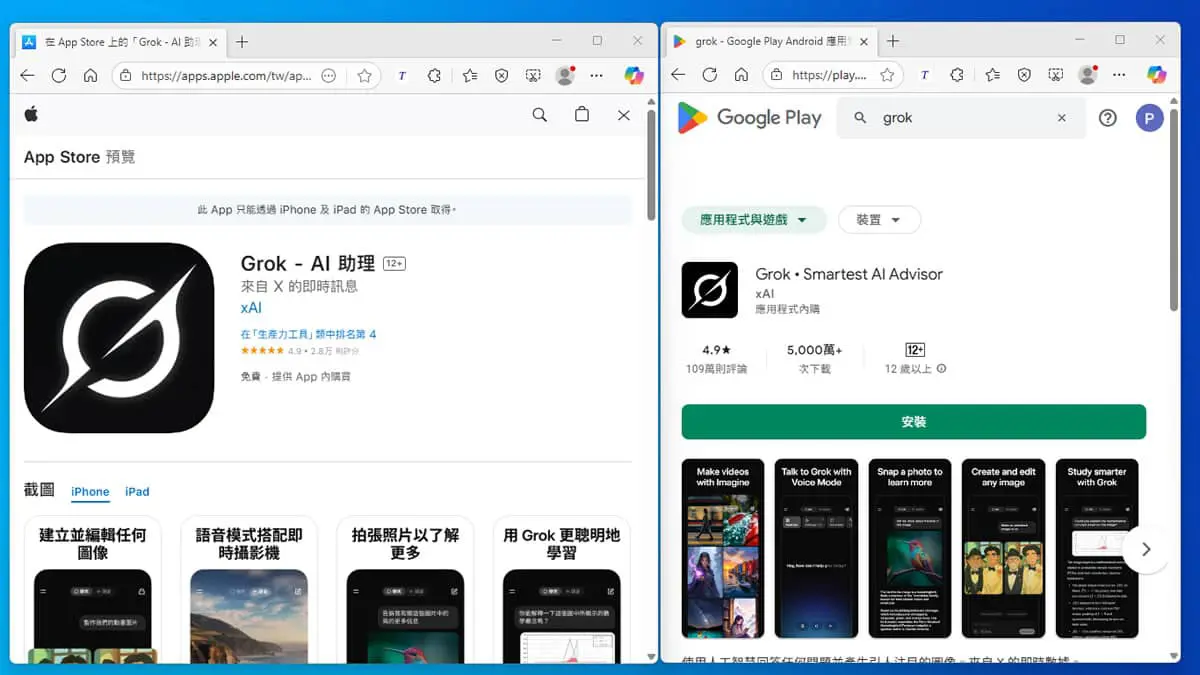Click the green 安裝 install button
Image resolution: width=1200 pixels, height=675 pixels.
(x=914, y=422)
